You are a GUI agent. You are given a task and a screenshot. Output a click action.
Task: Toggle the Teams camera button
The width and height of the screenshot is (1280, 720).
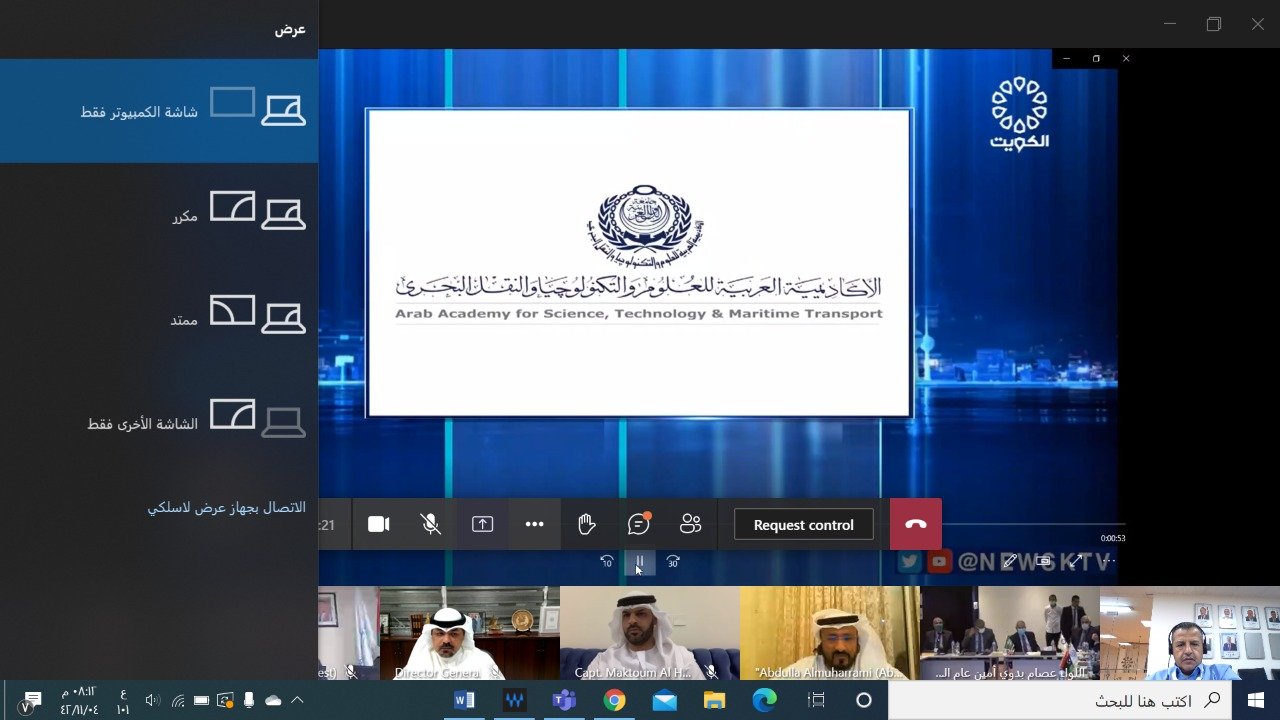click(379, 524)
